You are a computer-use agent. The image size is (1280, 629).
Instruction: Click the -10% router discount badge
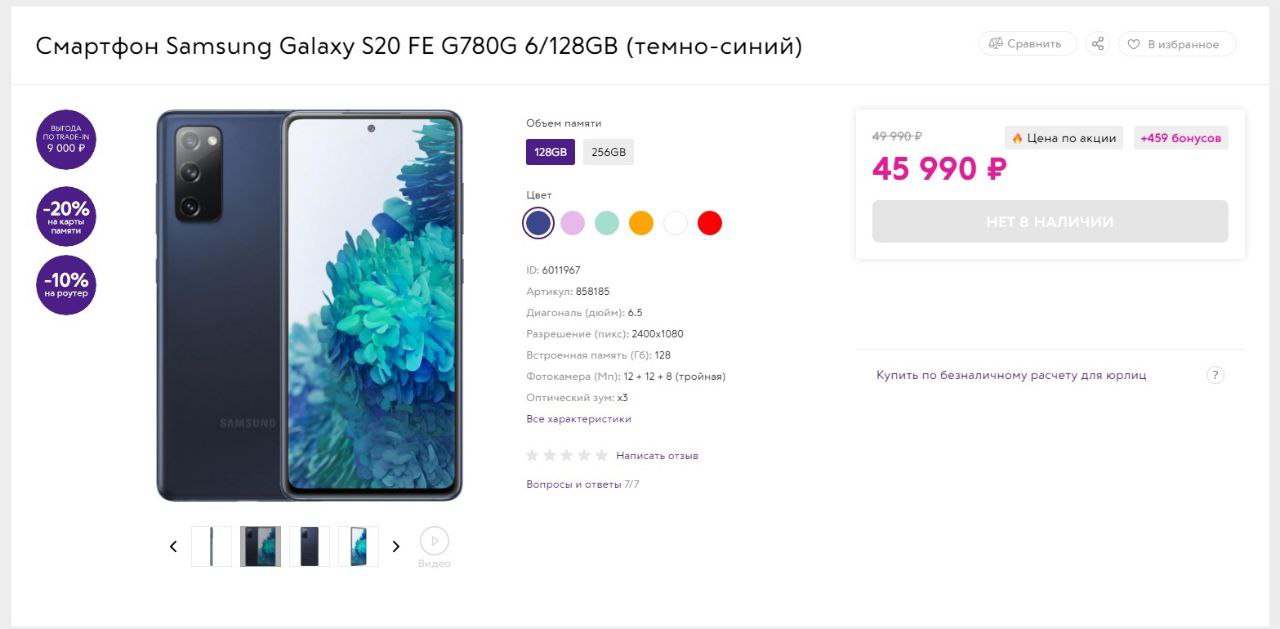[66, 285]
